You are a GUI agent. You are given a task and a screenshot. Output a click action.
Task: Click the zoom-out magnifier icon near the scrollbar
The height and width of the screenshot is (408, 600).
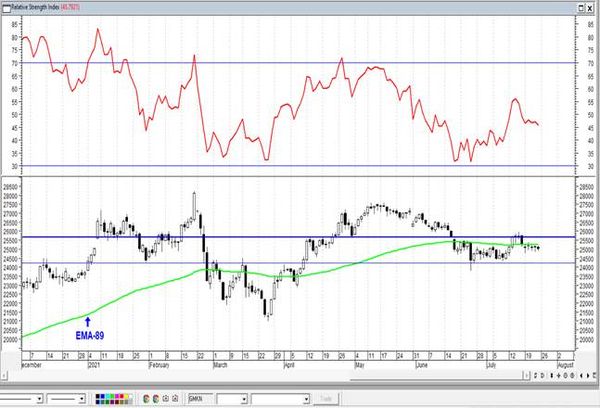[x=572, y=375]
